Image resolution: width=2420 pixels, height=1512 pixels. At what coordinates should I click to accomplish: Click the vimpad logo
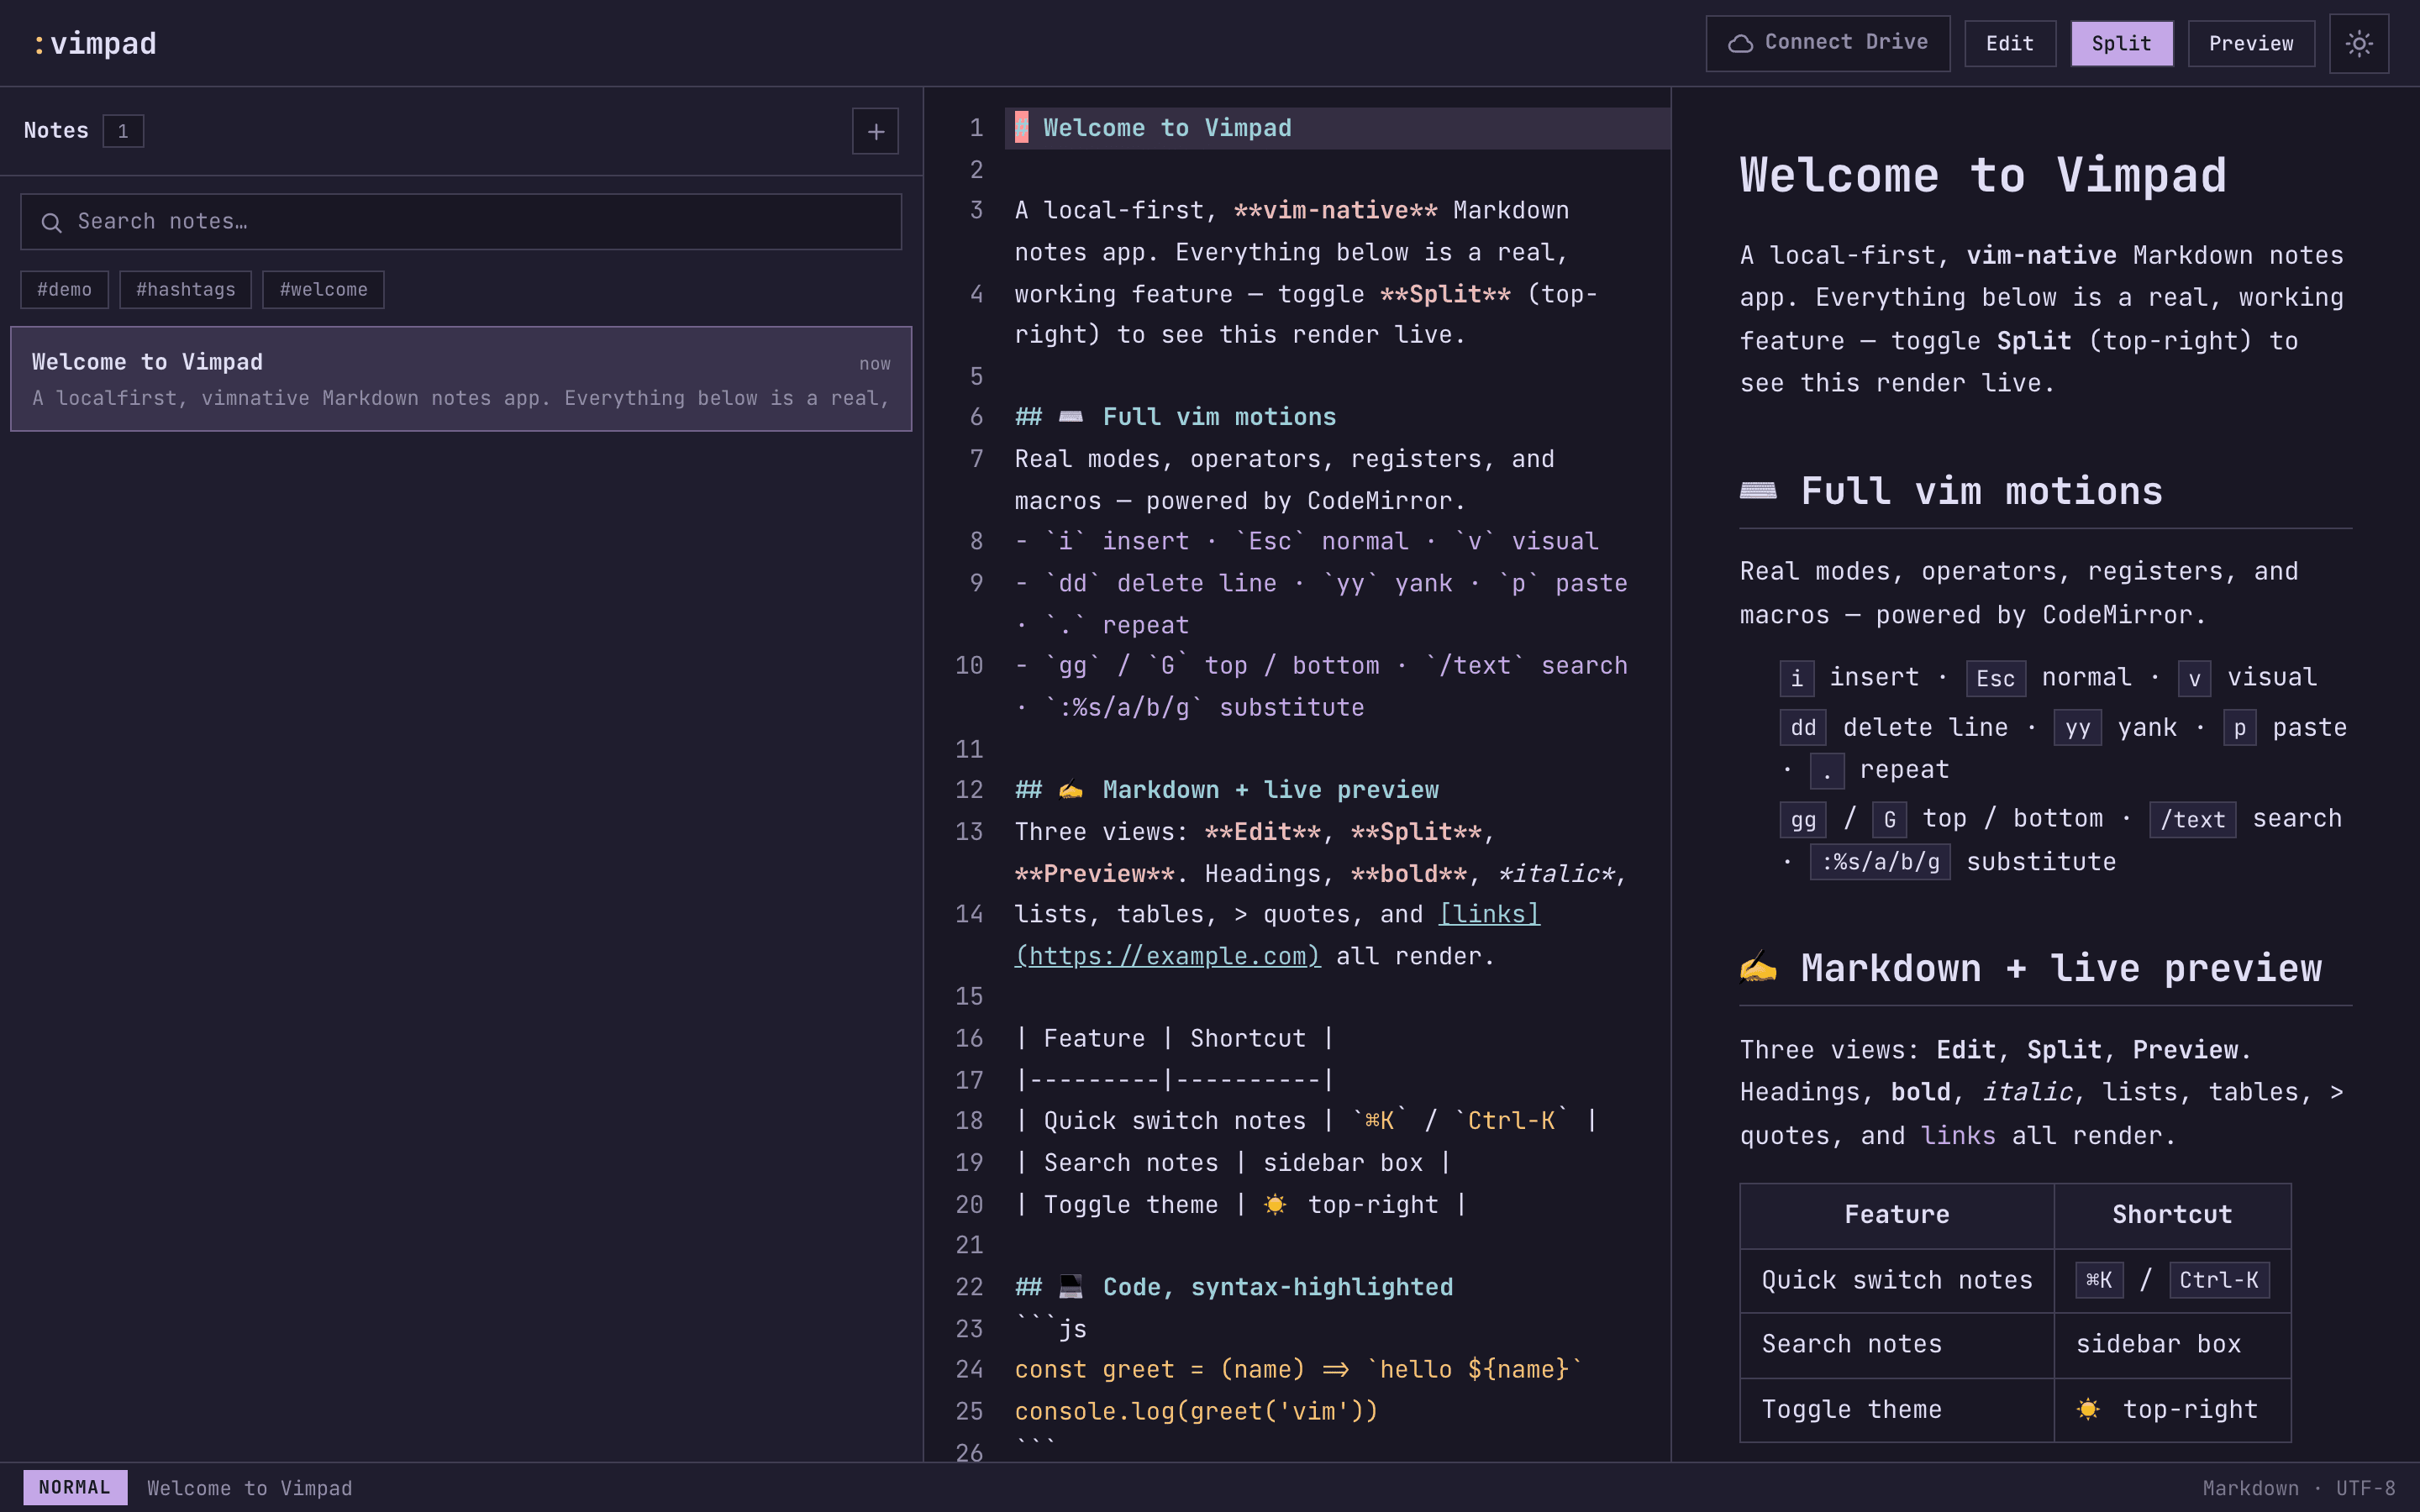[95, 43]
